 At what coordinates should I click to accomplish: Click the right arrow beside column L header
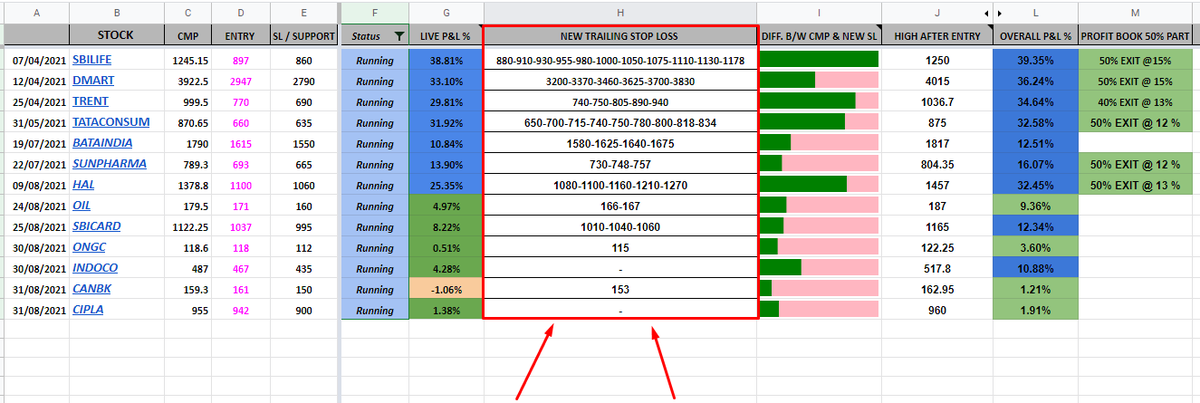pos(1001,13)
